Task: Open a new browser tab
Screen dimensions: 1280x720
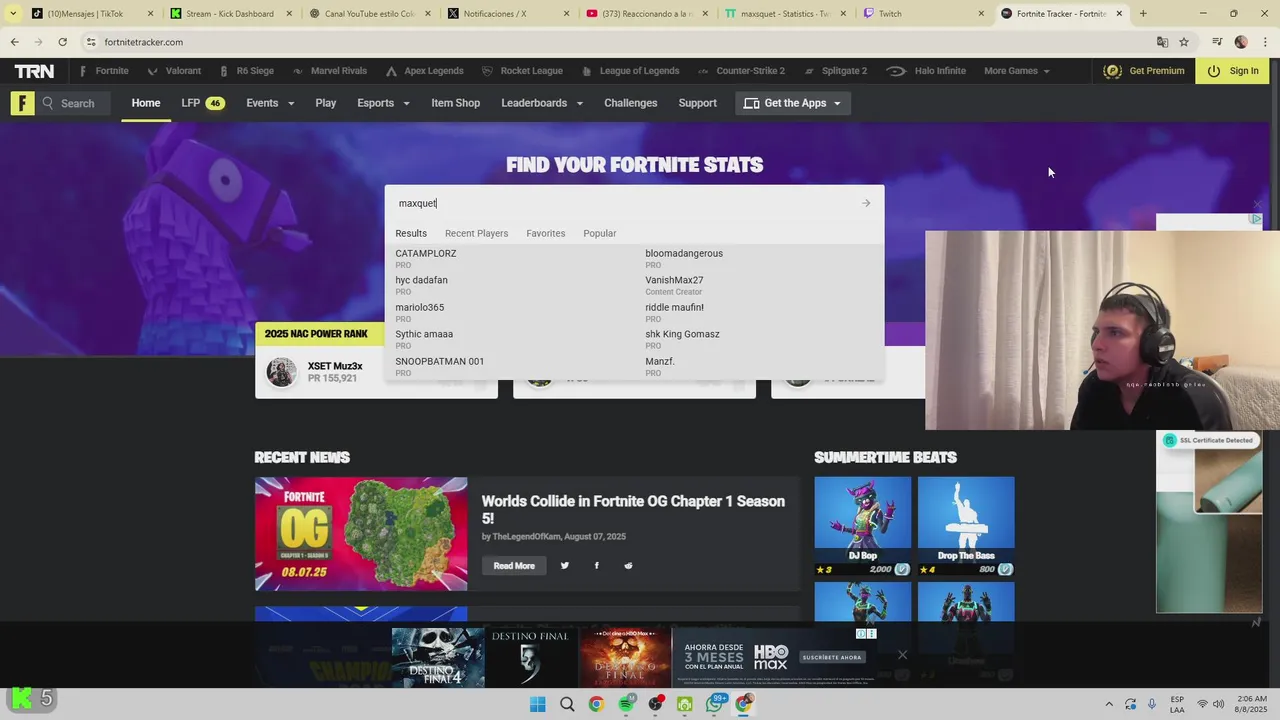Action: (x=1143, y=14)
